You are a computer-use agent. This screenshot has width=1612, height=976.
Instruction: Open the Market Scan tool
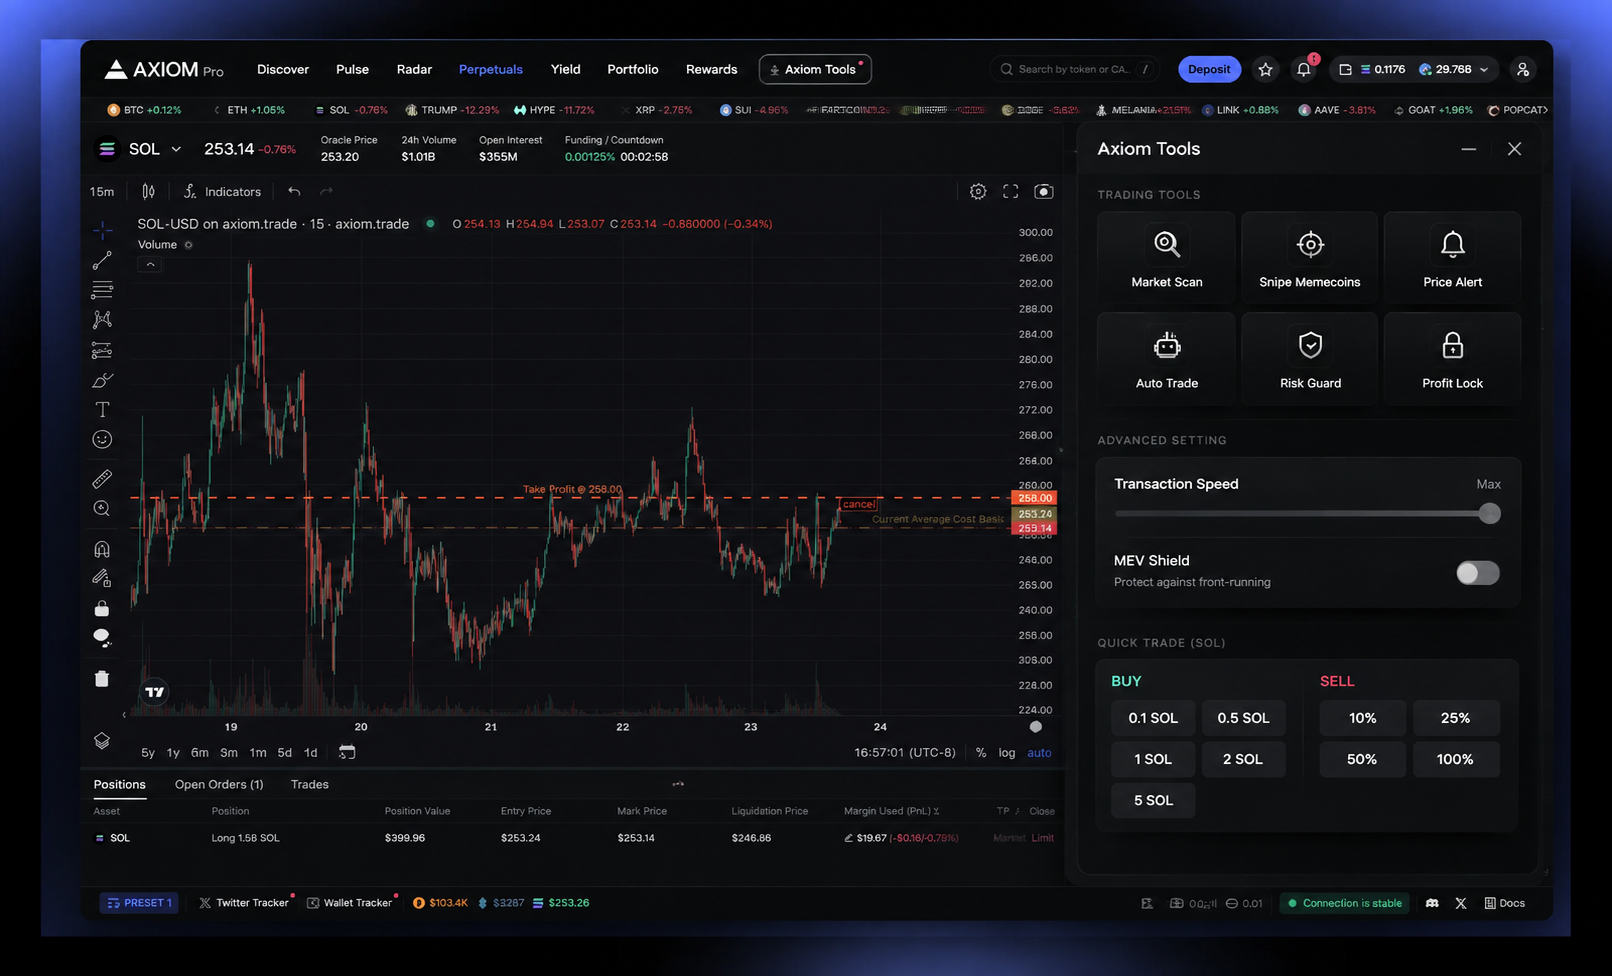coord(1167,258)
